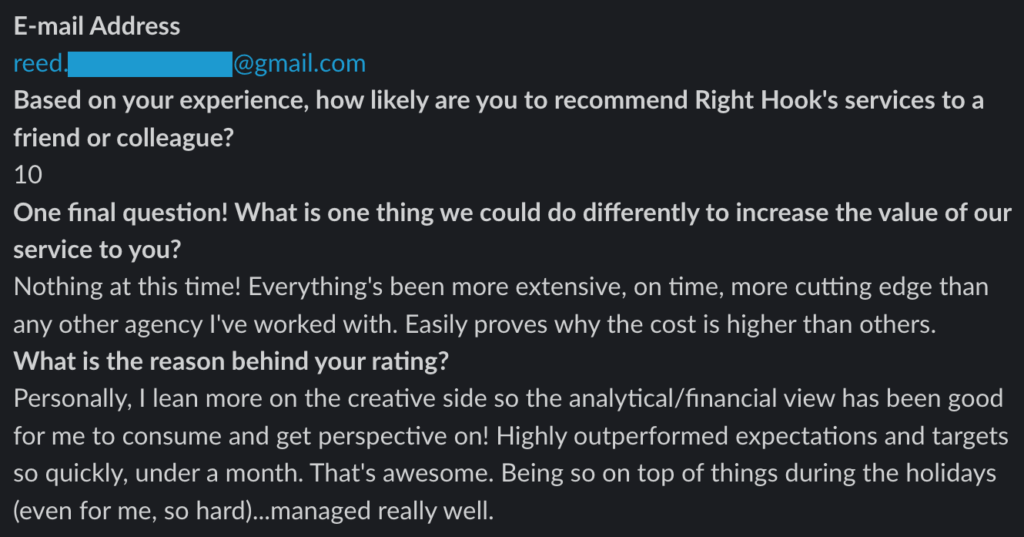Click the "One final question!" heading
The image size is (1024, 537).
(x=129, y=212)
